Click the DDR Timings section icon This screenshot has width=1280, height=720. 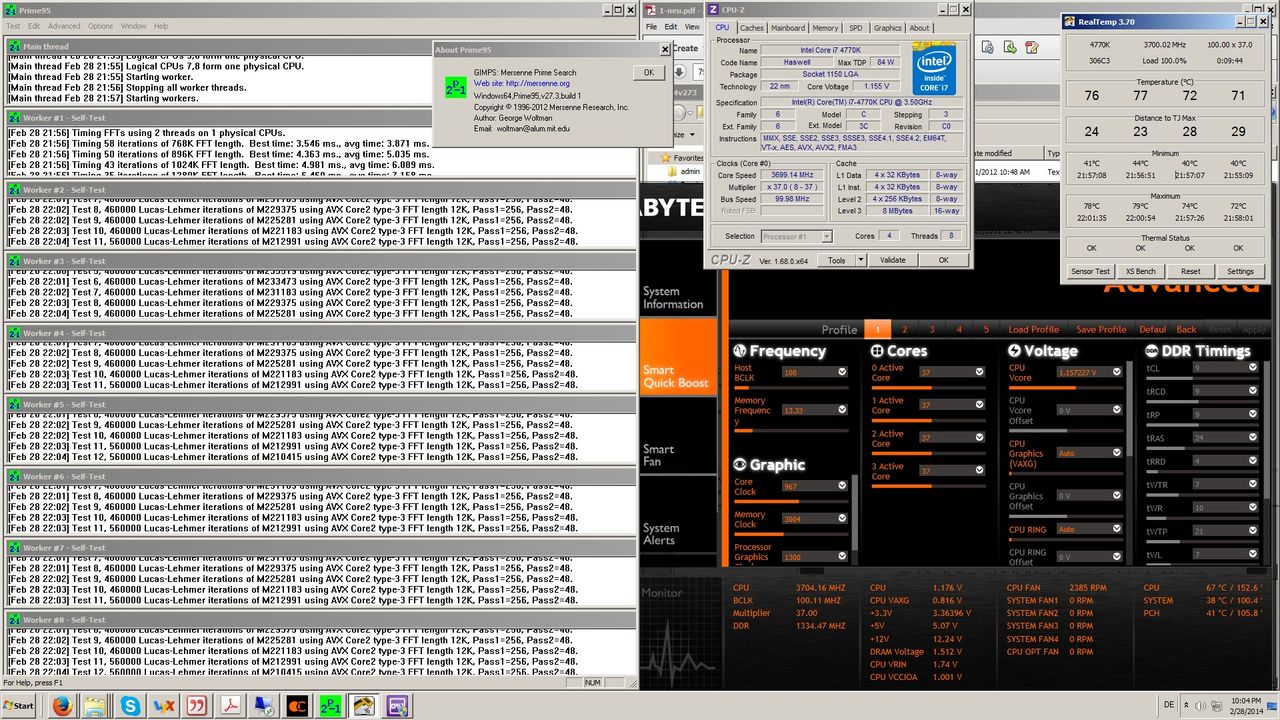click(x=1152, y=351)
